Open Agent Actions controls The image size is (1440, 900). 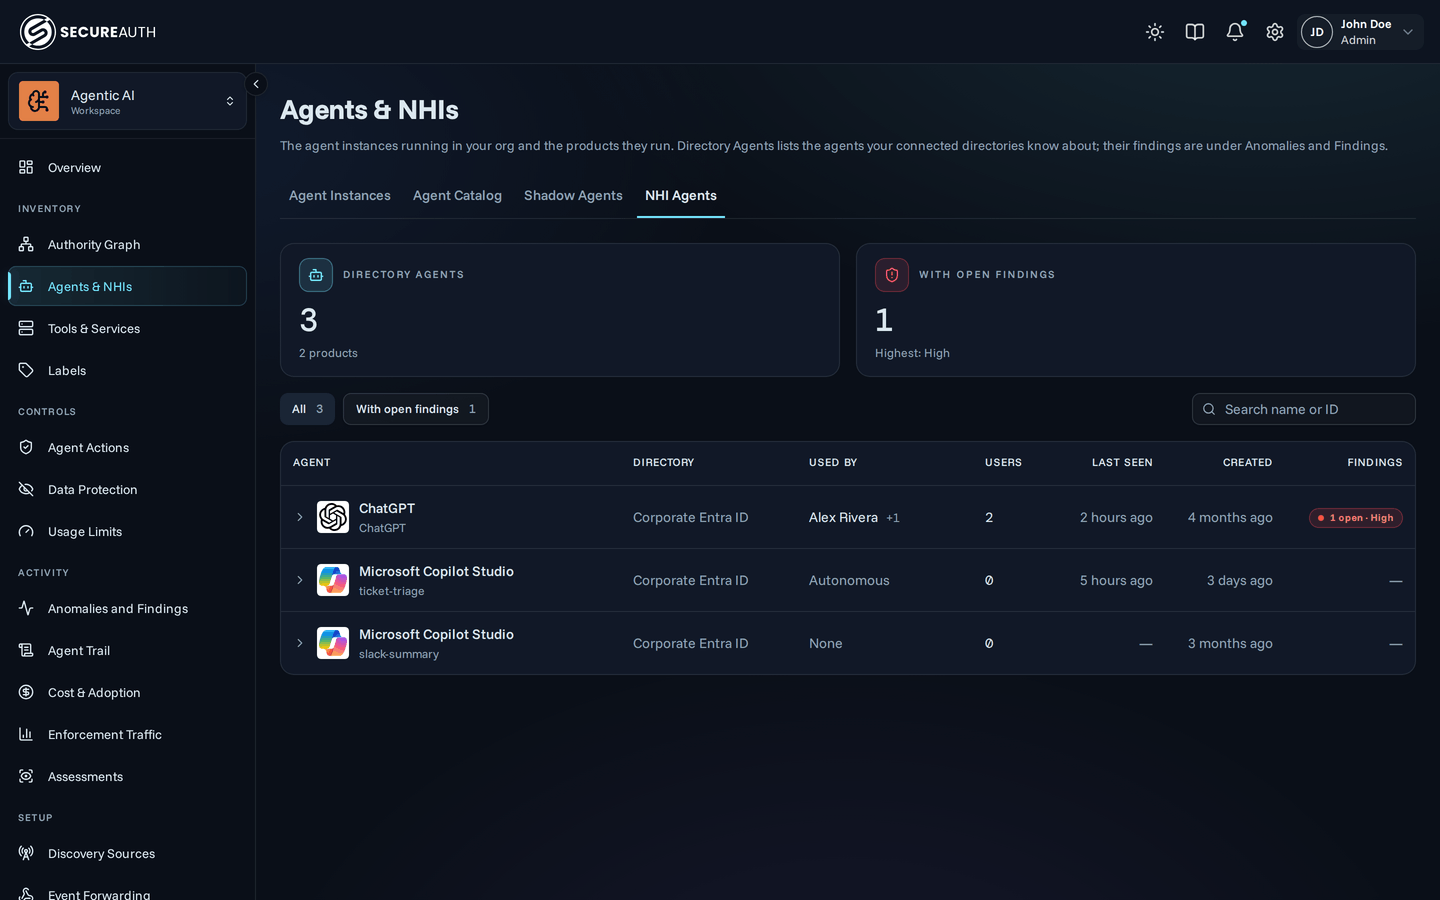tap(127, 447)
